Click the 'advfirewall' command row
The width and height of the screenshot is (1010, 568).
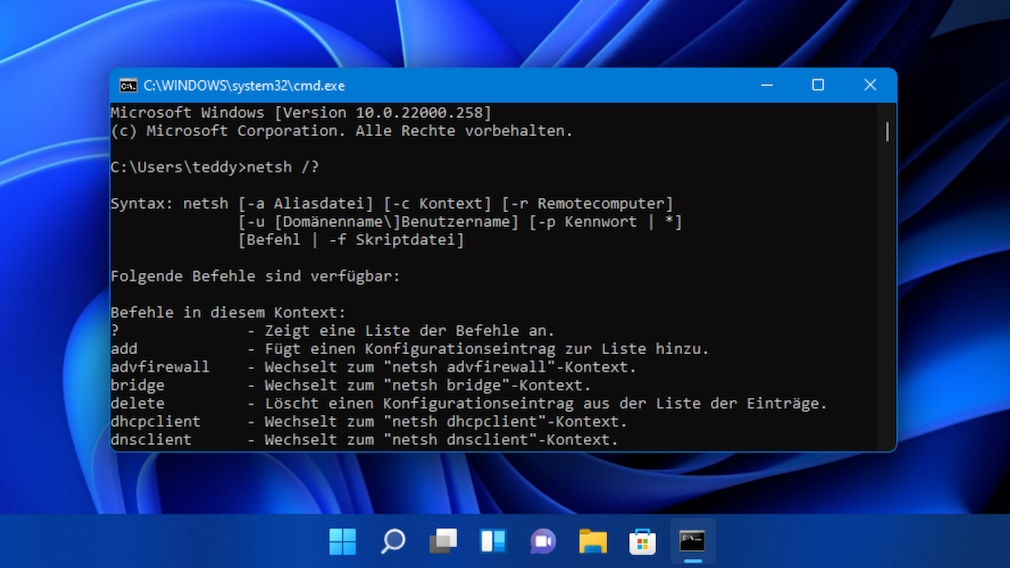pyautogui.click(x=374, y=367)
